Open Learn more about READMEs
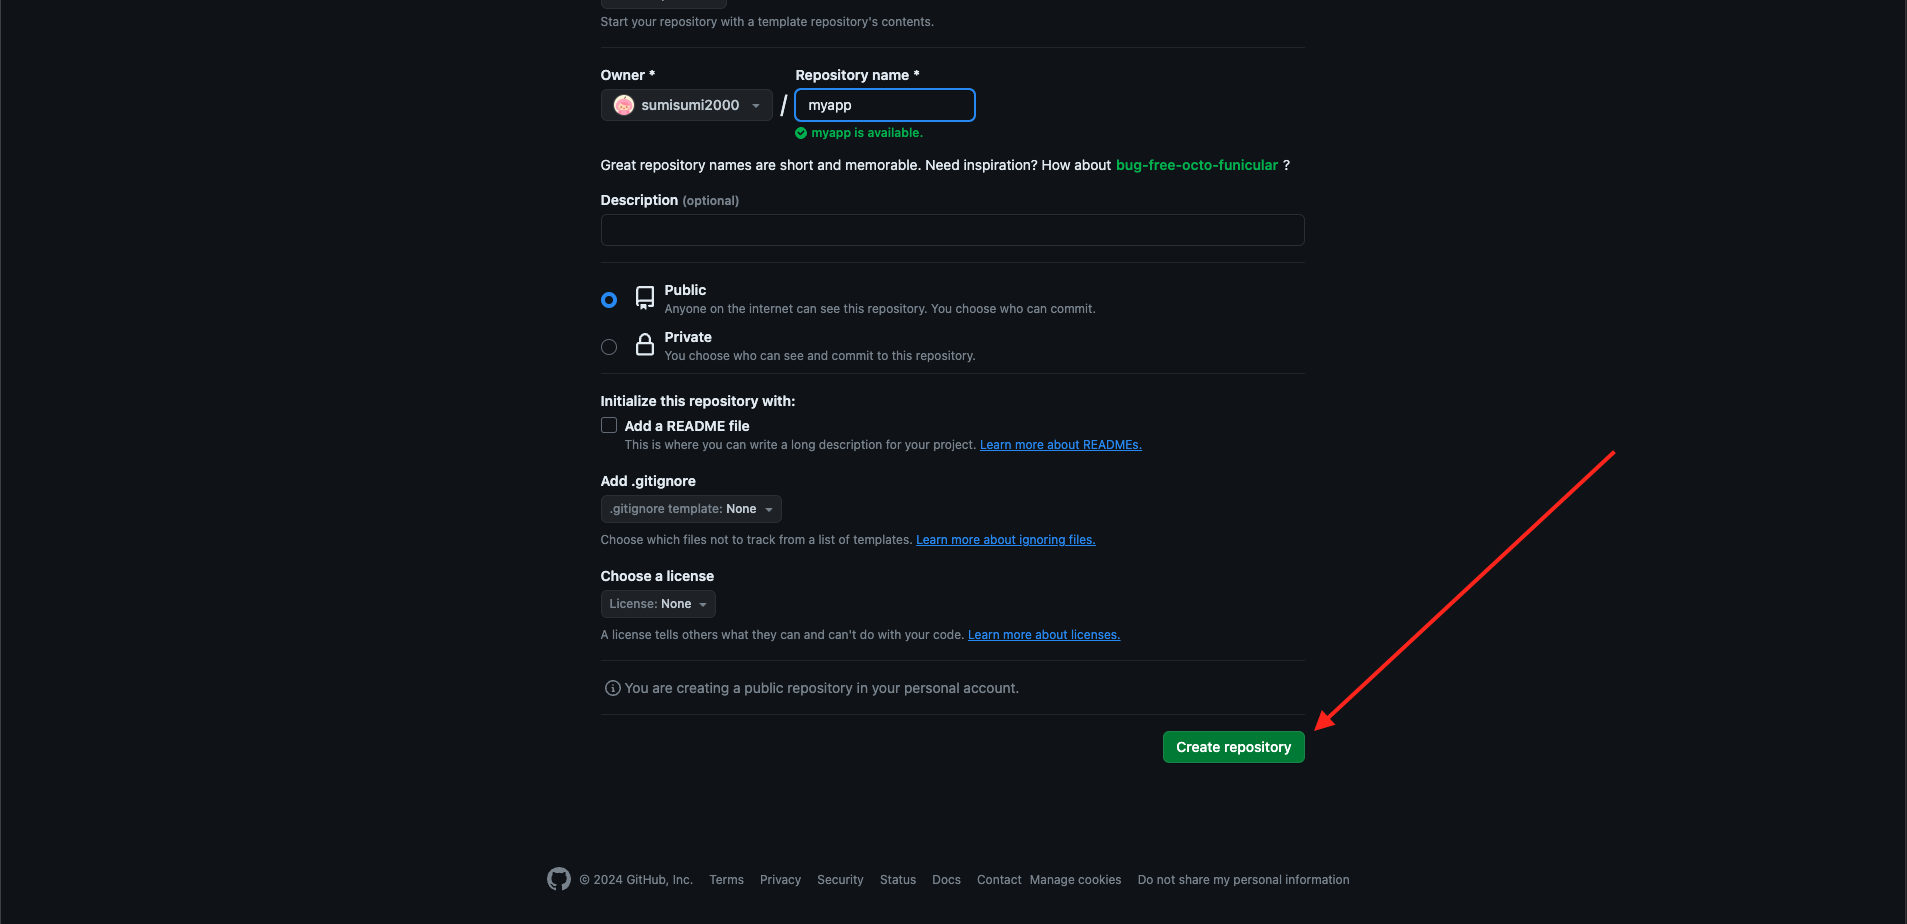Image resolution: width=1907 pixels, height=924 pixels. tap(1060, 444)
